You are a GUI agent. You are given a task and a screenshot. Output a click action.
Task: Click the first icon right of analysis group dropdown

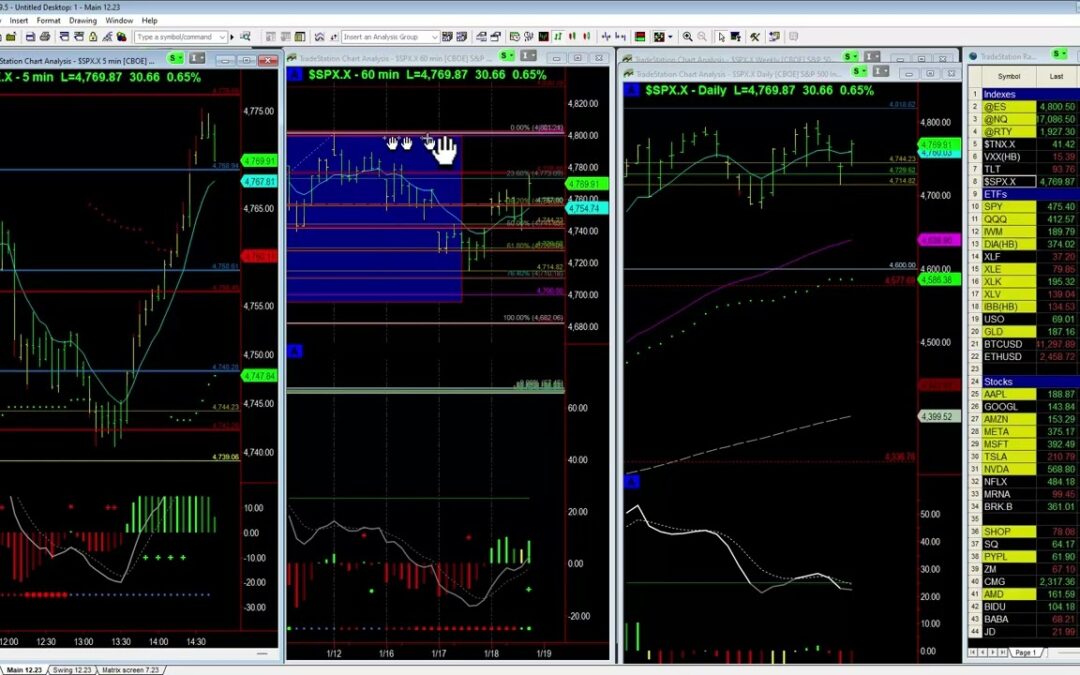(447, 37)
